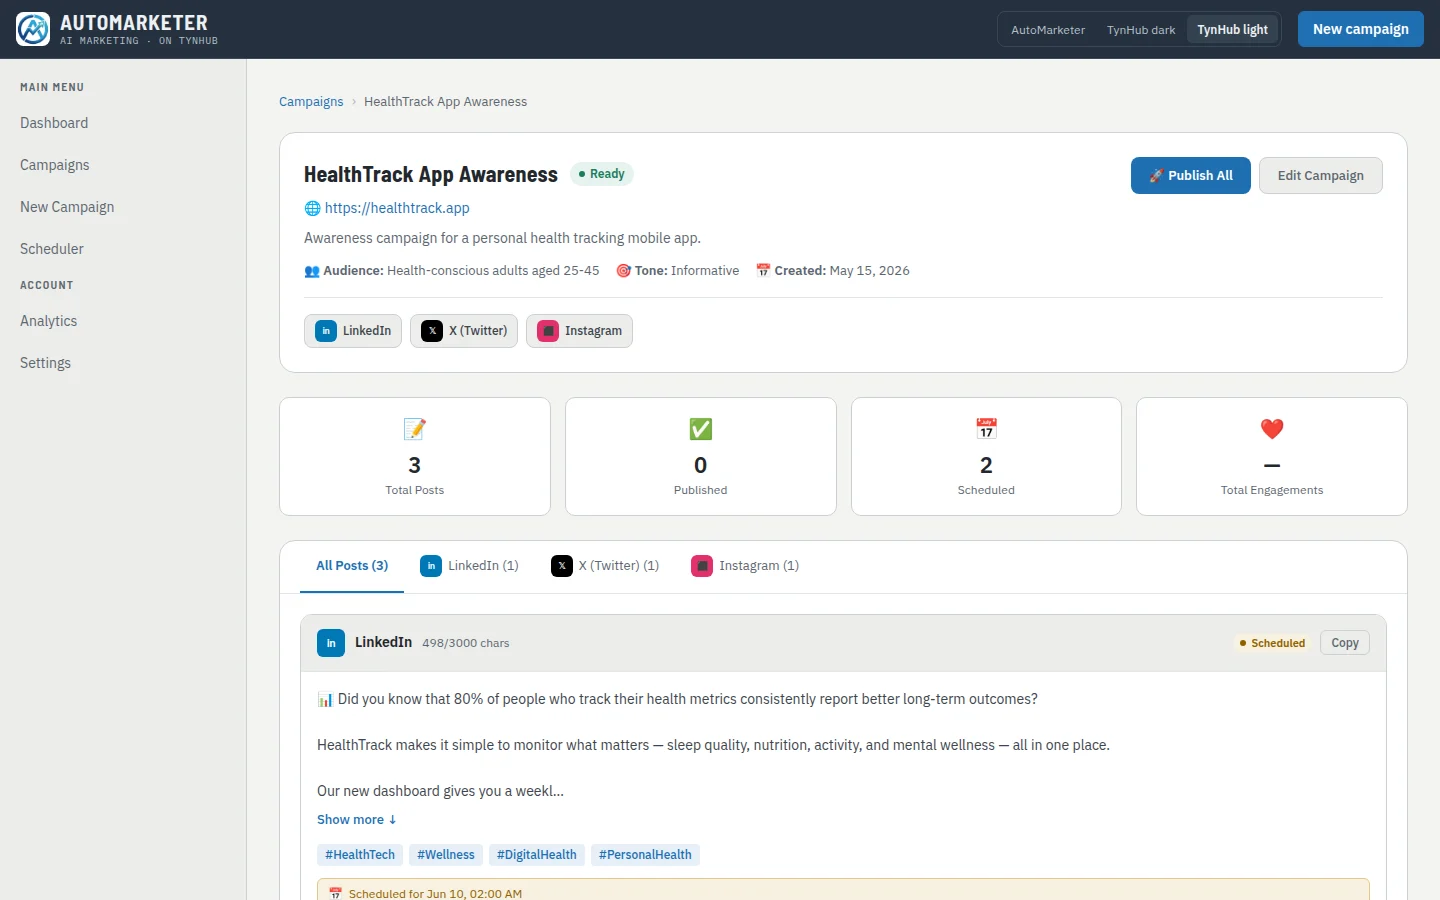Click the New campaign button in the header
This screenshot has height=900, width=1440.
click(1360, 29)
